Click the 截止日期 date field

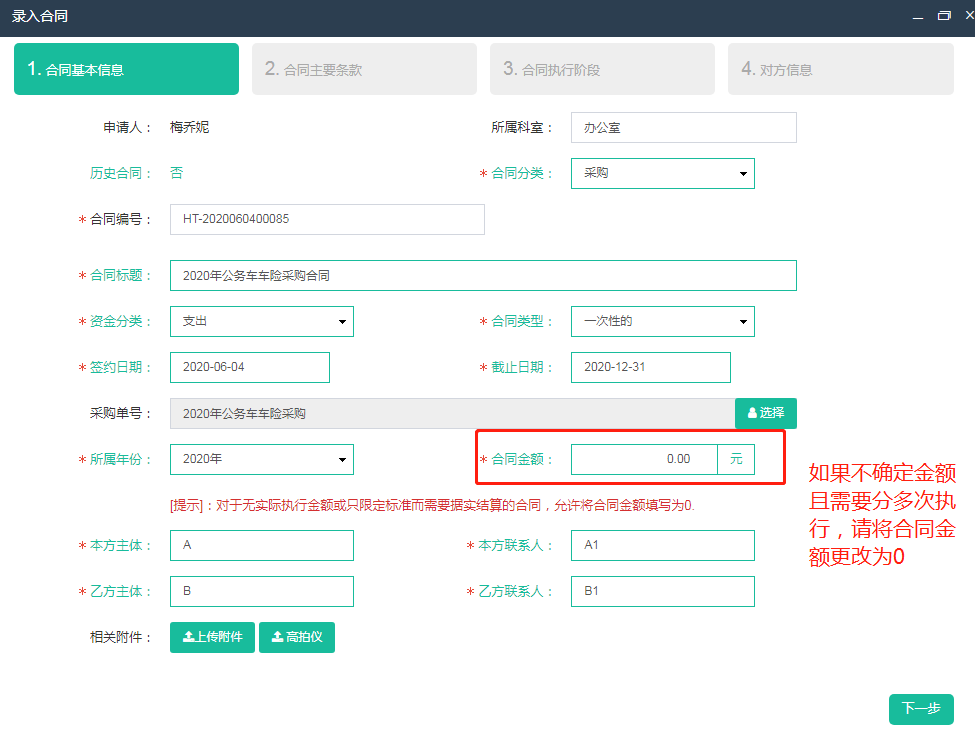[x=651, y=367]
